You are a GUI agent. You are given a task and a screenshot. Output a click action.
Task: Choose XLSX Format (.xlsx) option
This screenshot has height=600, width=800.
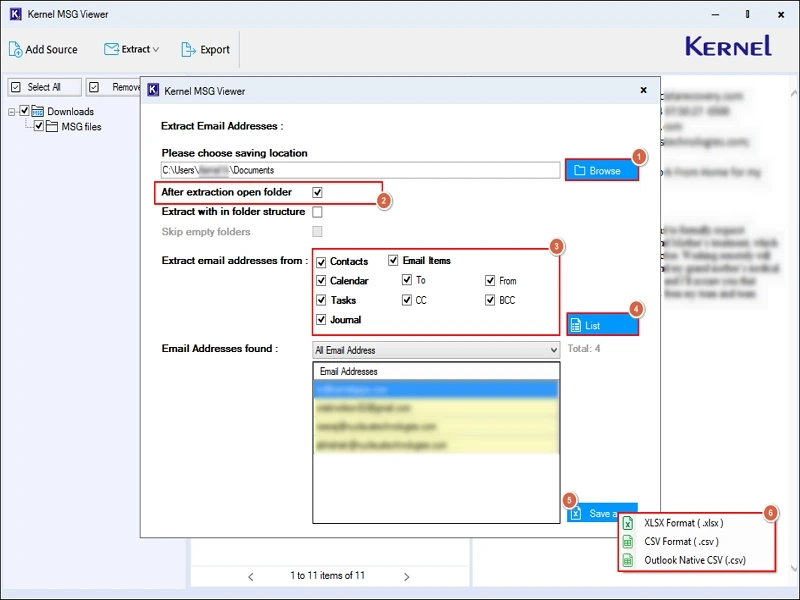pos(683,523)
